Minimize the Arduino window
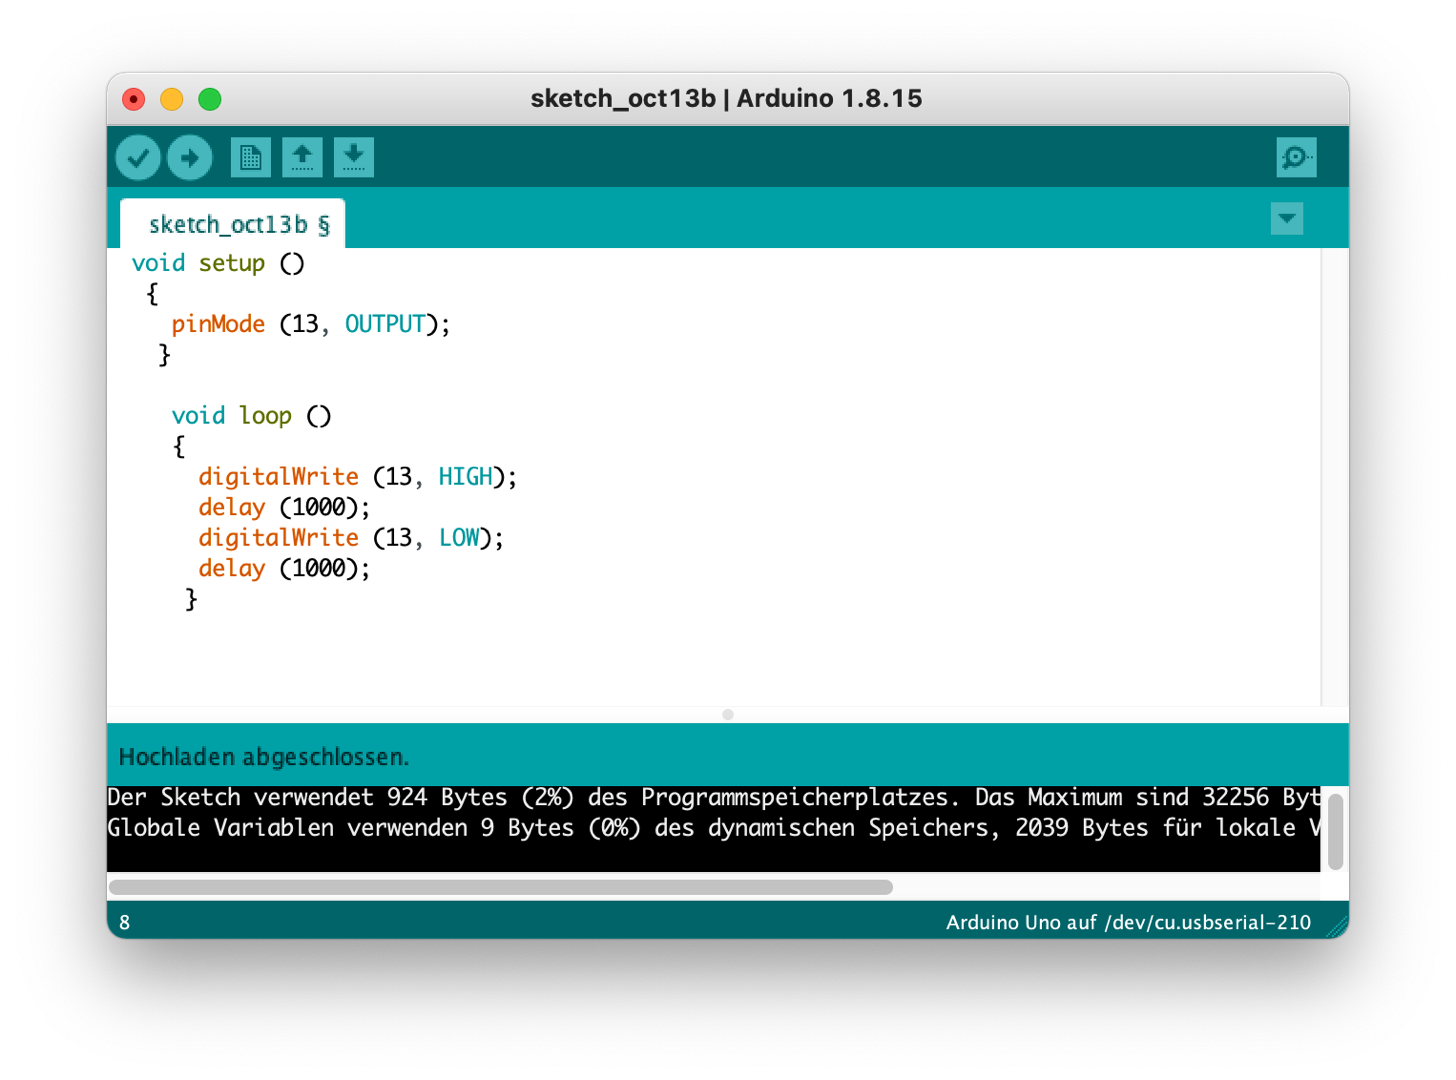The image size is (1456, 1080). click(x=172, y=99)
